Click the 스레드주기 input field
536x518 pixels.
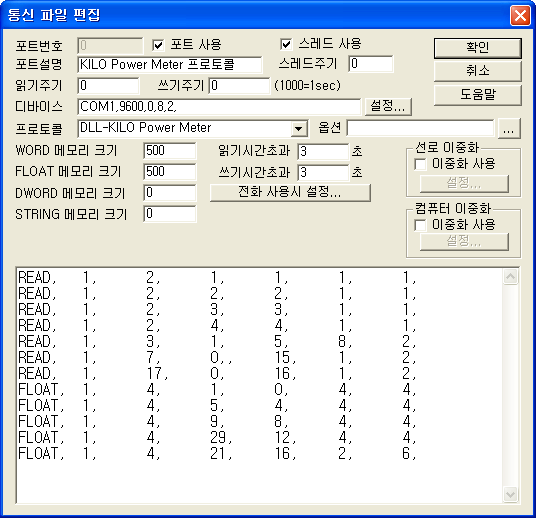click(371, 64)
